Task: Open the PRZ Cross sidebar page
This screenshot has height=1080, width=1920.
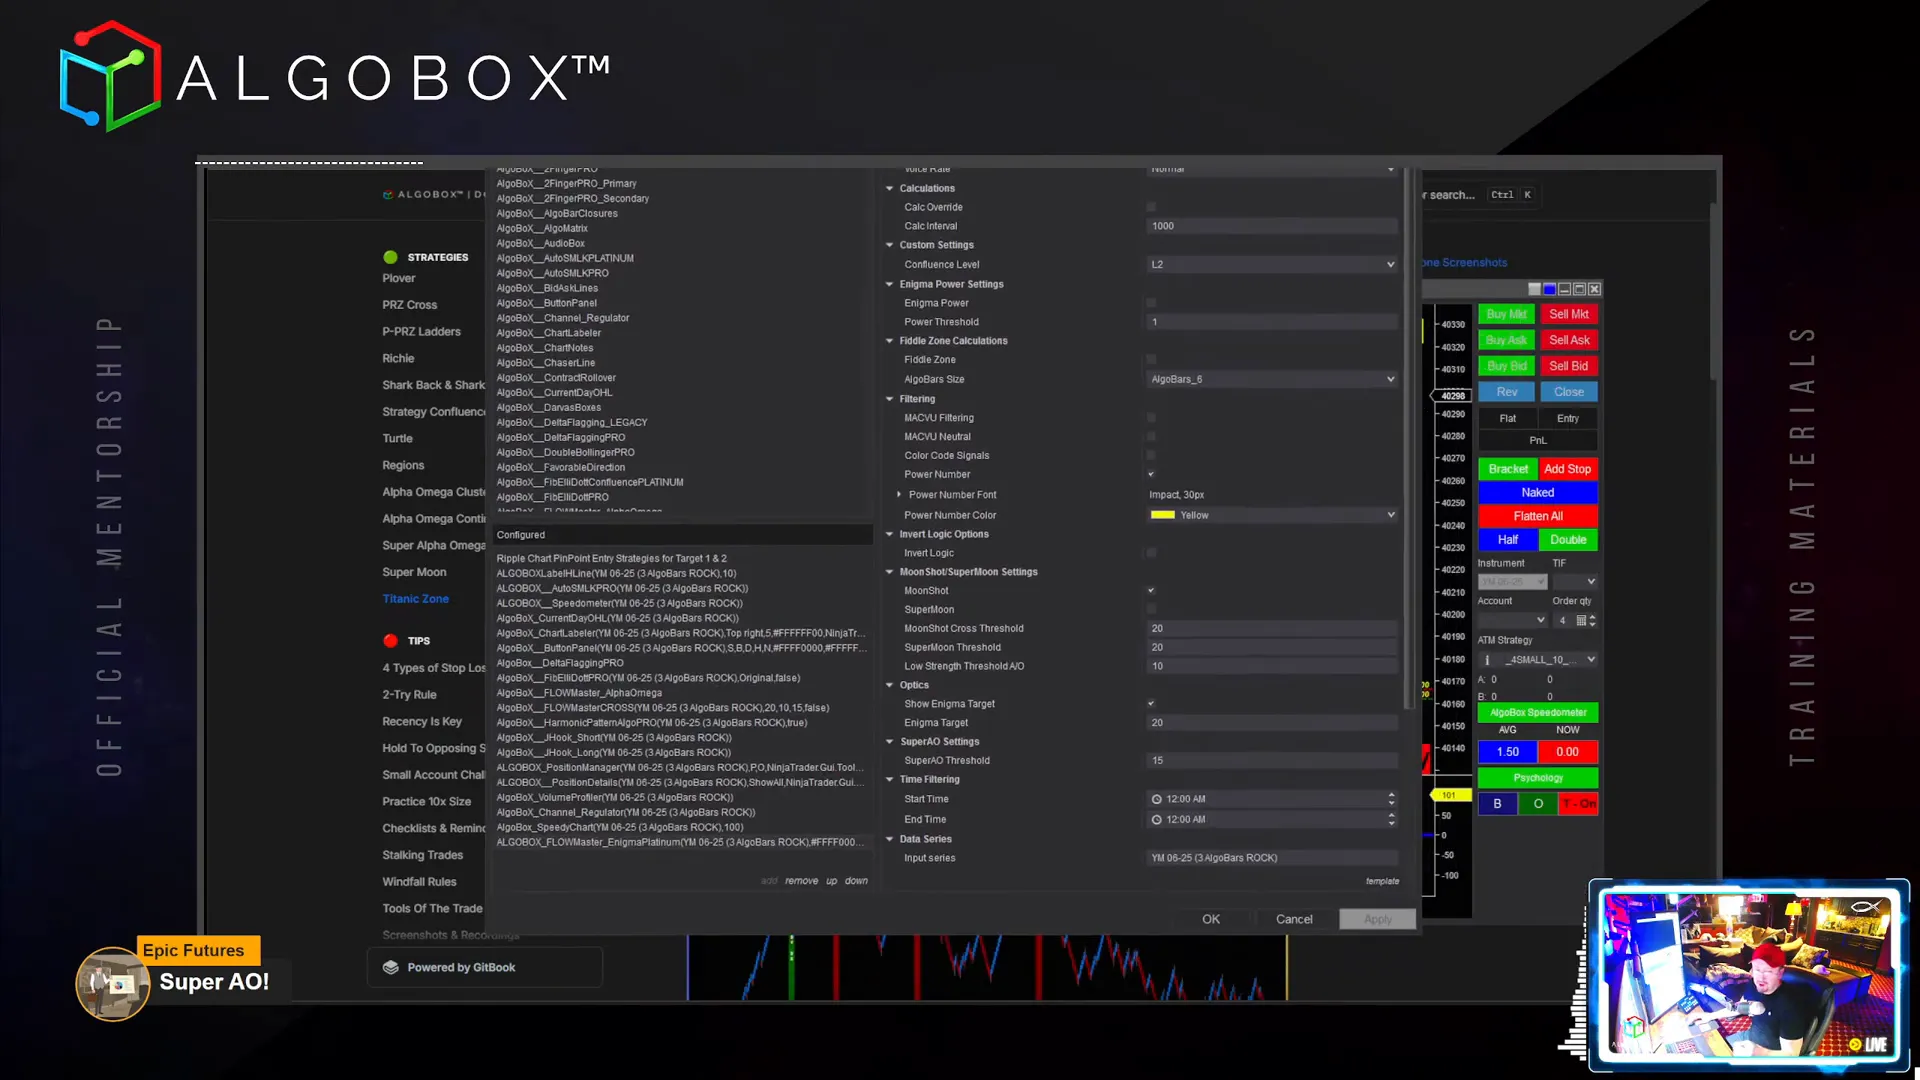Action: click(409, 305)
